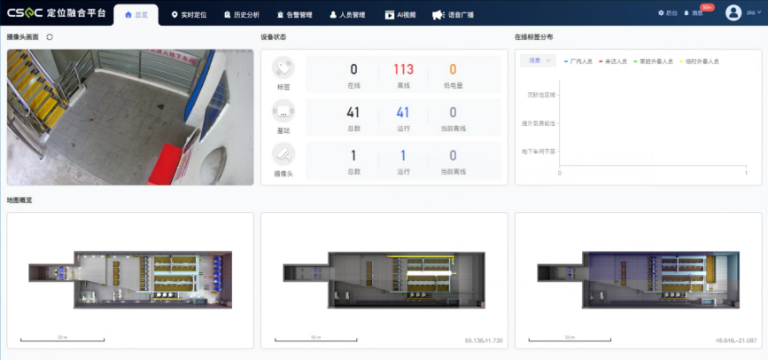768x360 pixels.
Task: Toggle the 来访人员 legend series
Action: [612, 62]
